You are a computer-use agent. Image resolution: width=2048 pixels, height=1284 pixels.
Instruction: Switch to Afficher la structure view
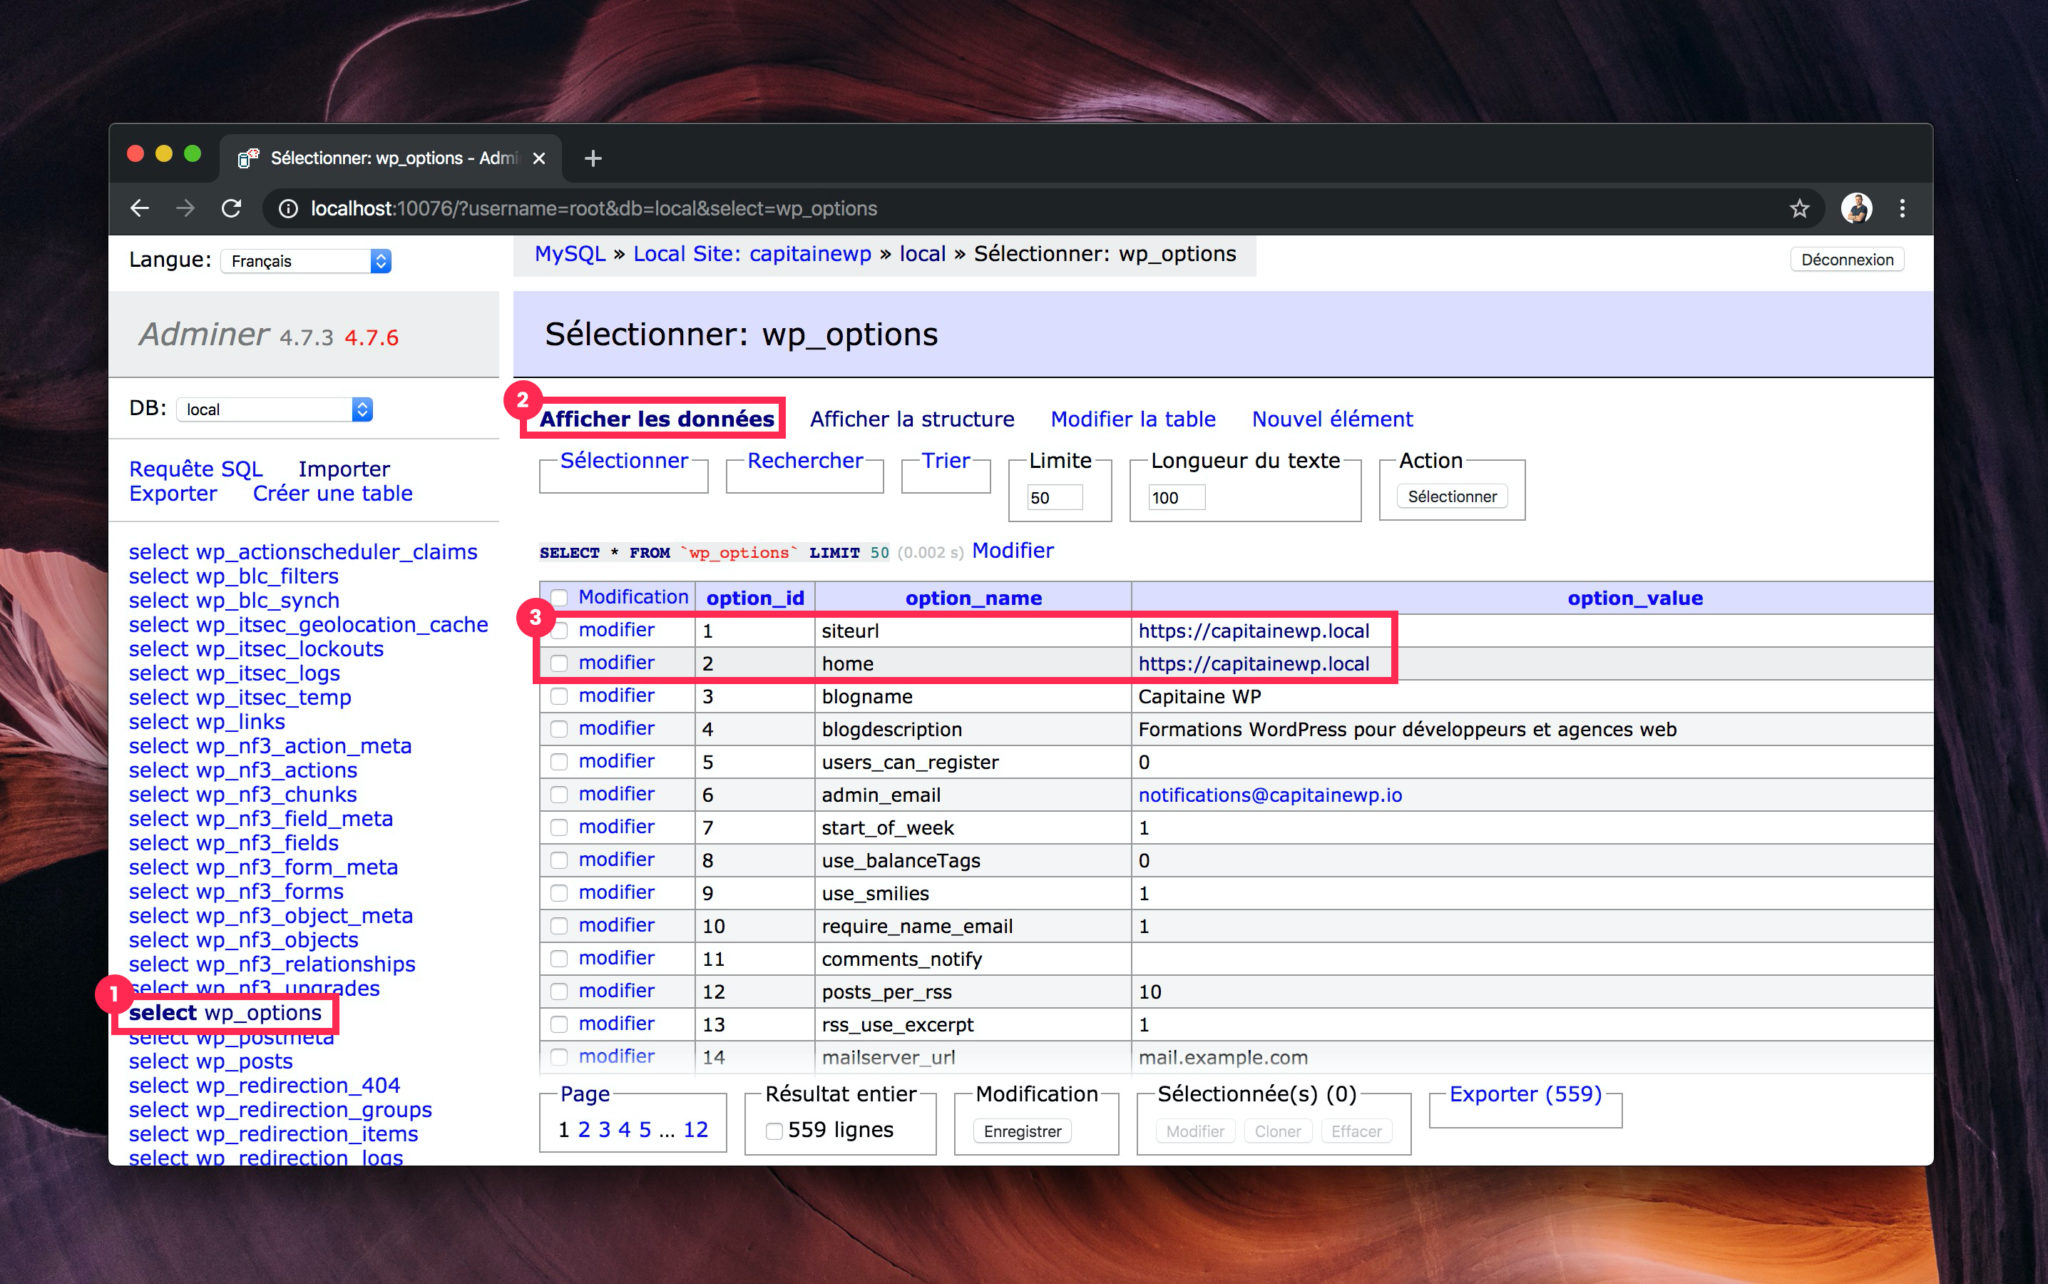pos(911,419)
